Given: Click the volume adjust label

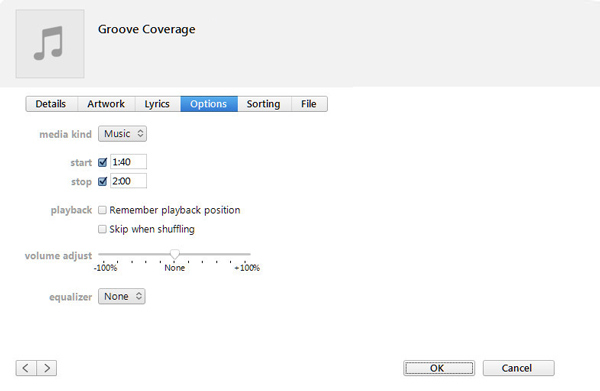Looking at the screenshot, I should pos(58,256).
